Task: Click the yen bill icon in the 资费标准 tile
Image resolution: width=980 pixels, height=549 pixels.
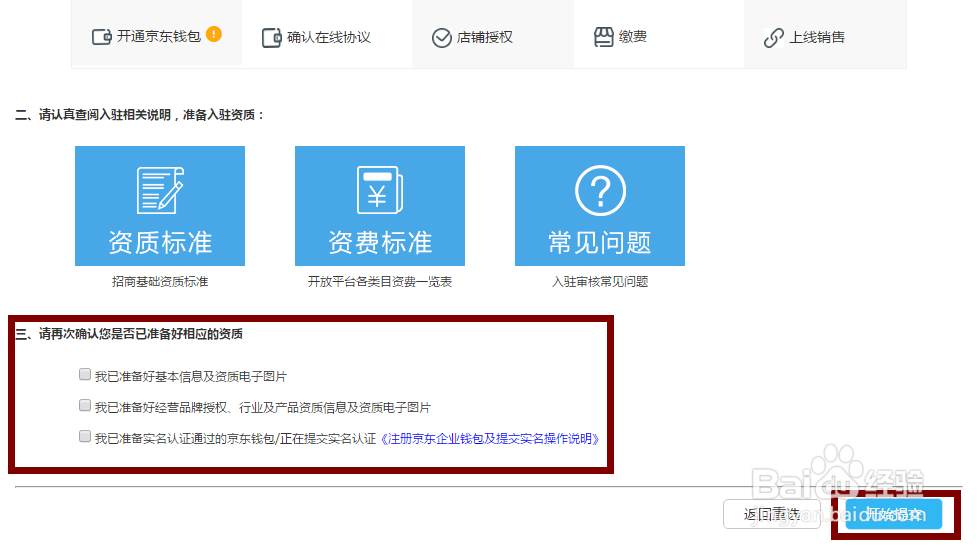Action: (380, 190)
